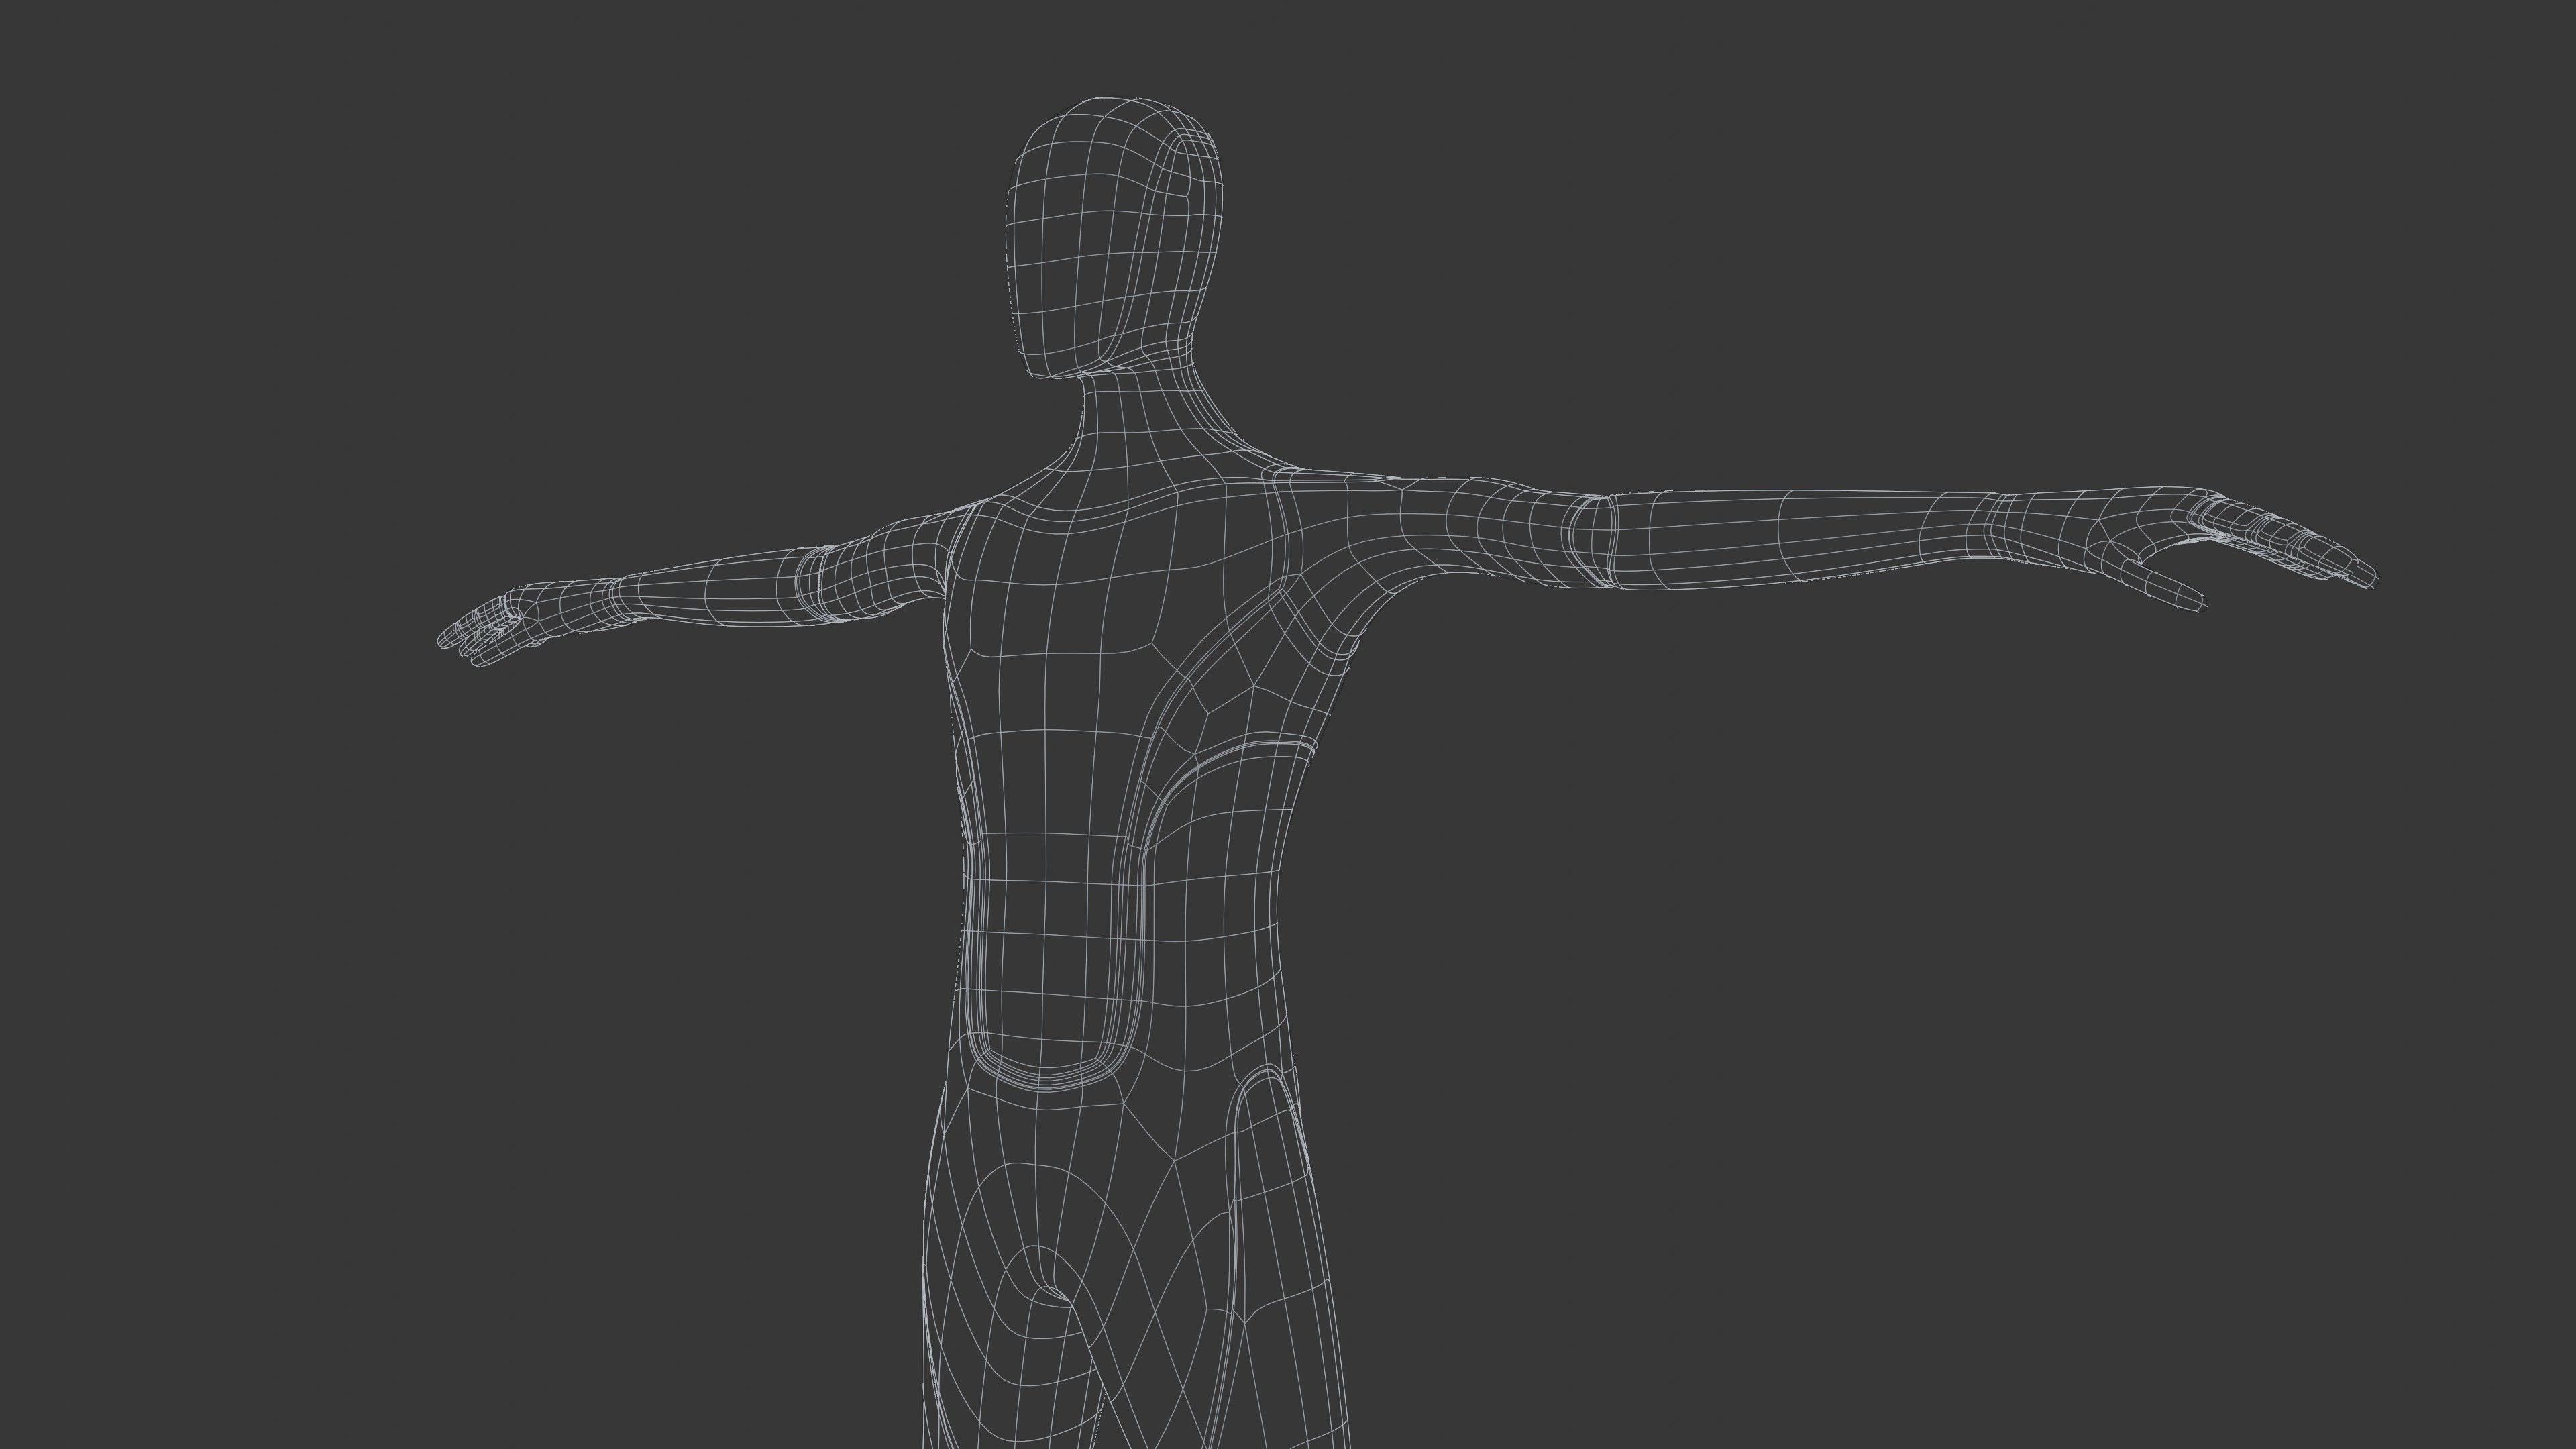Select the nearer arm's forearm segment
This screenshot has height=1449, width=2576.
point(1800,535)
